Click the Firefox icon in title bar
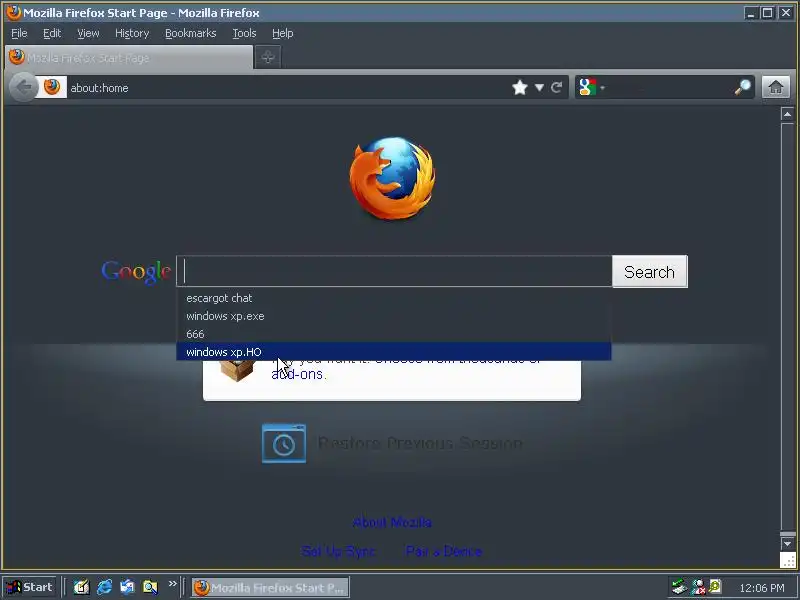Image resolution: width=800 pixels, height=600 pixels. point(13,12)
